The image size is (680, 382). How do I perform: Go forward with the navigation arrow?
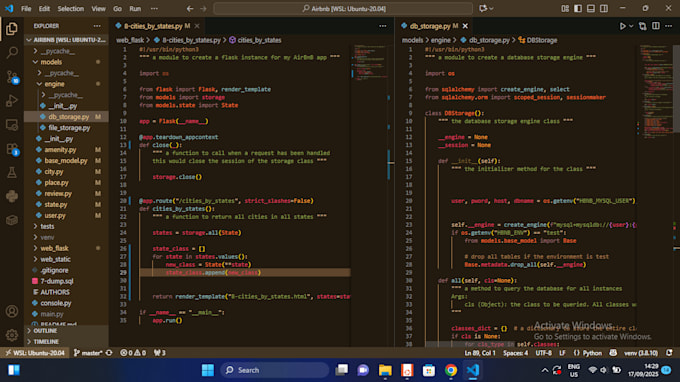click(x=203, y=9)
